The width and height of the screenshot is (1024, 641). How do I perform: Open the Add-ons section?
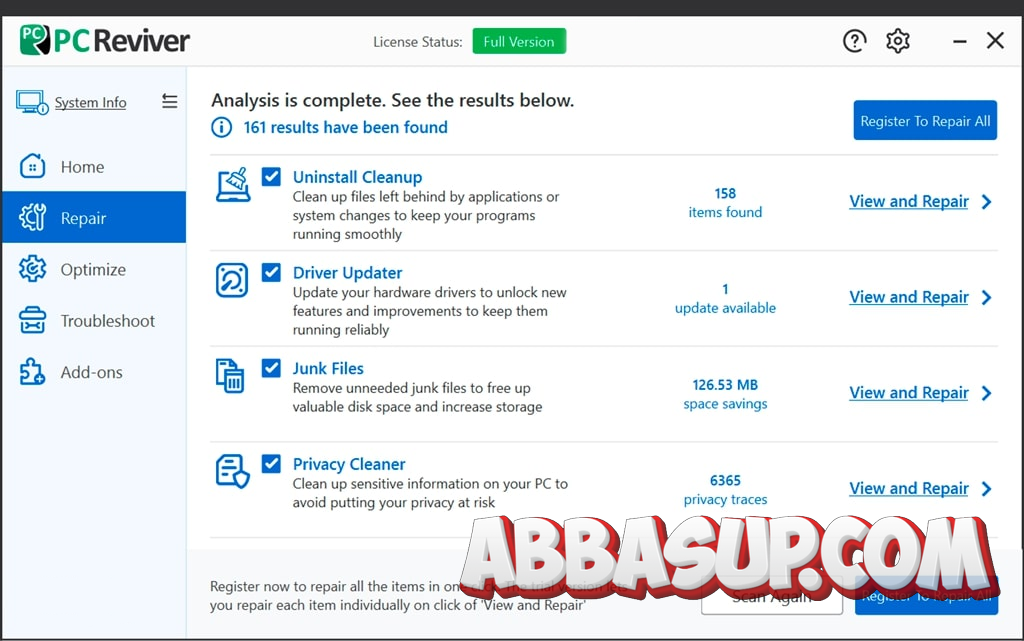[94, 372]
